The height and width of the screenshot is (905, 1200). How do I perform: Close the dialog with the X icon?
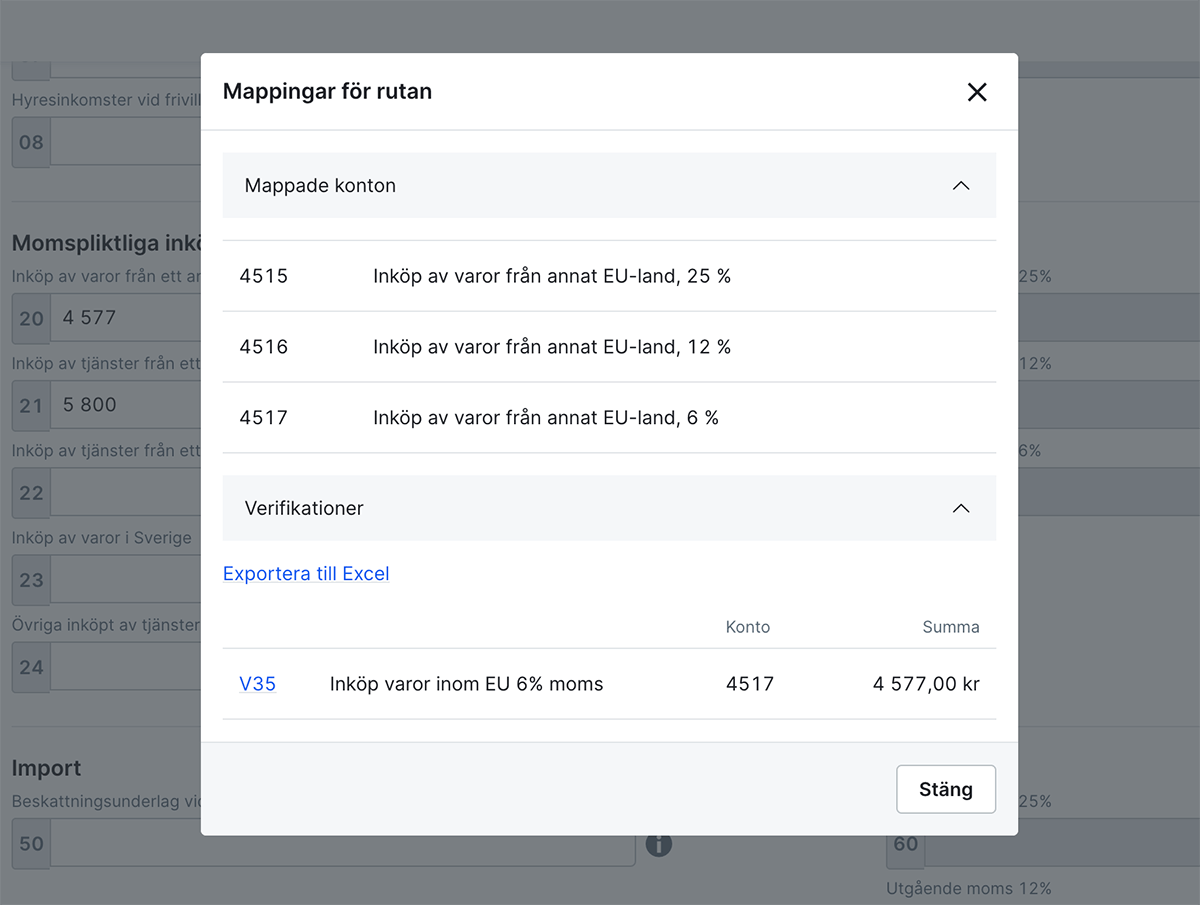(977, 92)
